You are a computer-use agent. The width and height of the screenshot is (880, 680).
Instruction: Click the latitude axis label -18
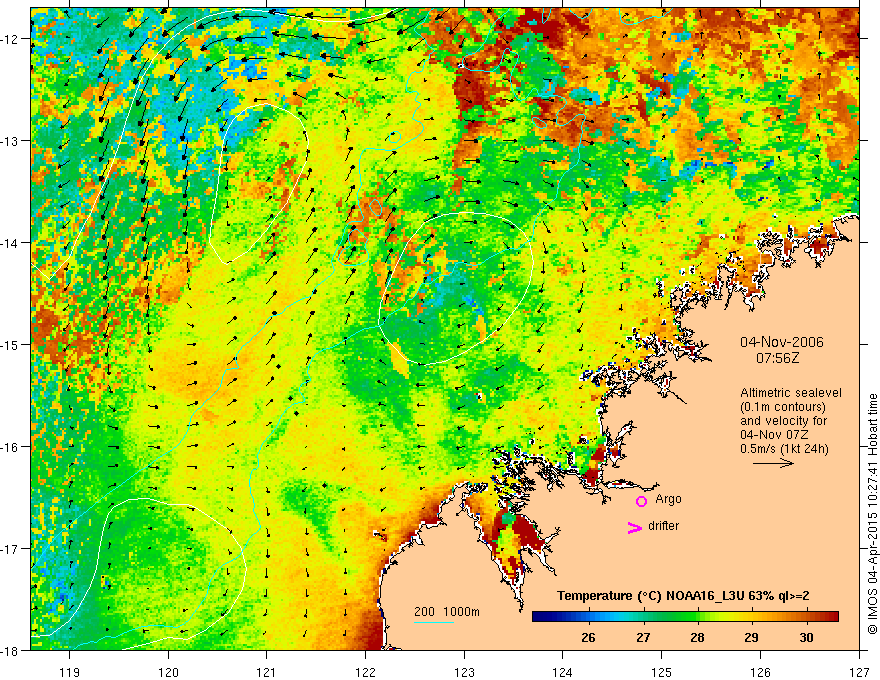[11, 650]
